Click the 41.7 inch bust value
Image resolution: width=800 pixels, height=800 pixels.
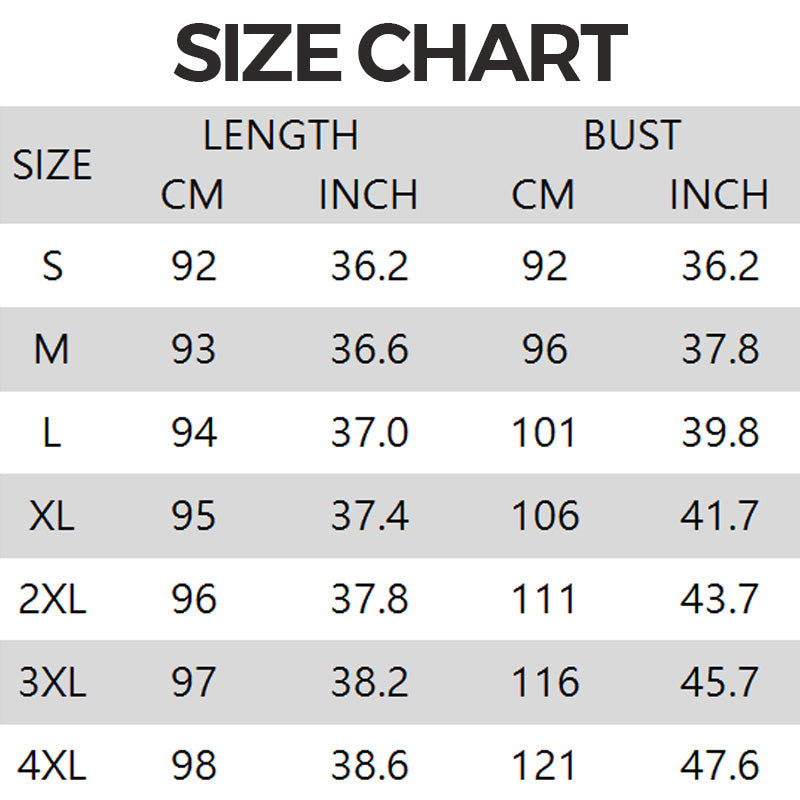(x=720, y=516)
